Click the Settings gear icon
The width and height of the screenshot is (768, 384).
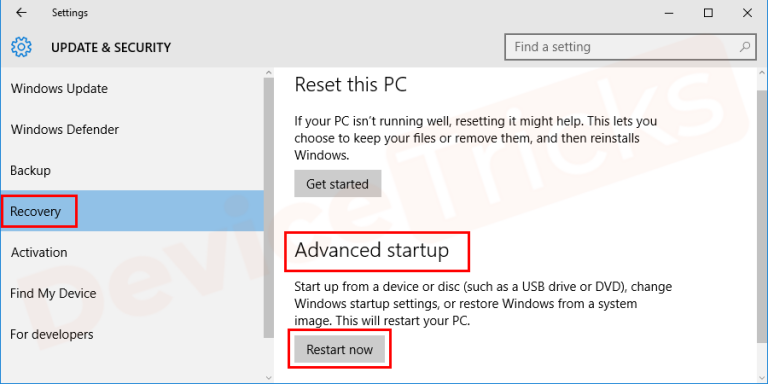click(x=21, y=48)
